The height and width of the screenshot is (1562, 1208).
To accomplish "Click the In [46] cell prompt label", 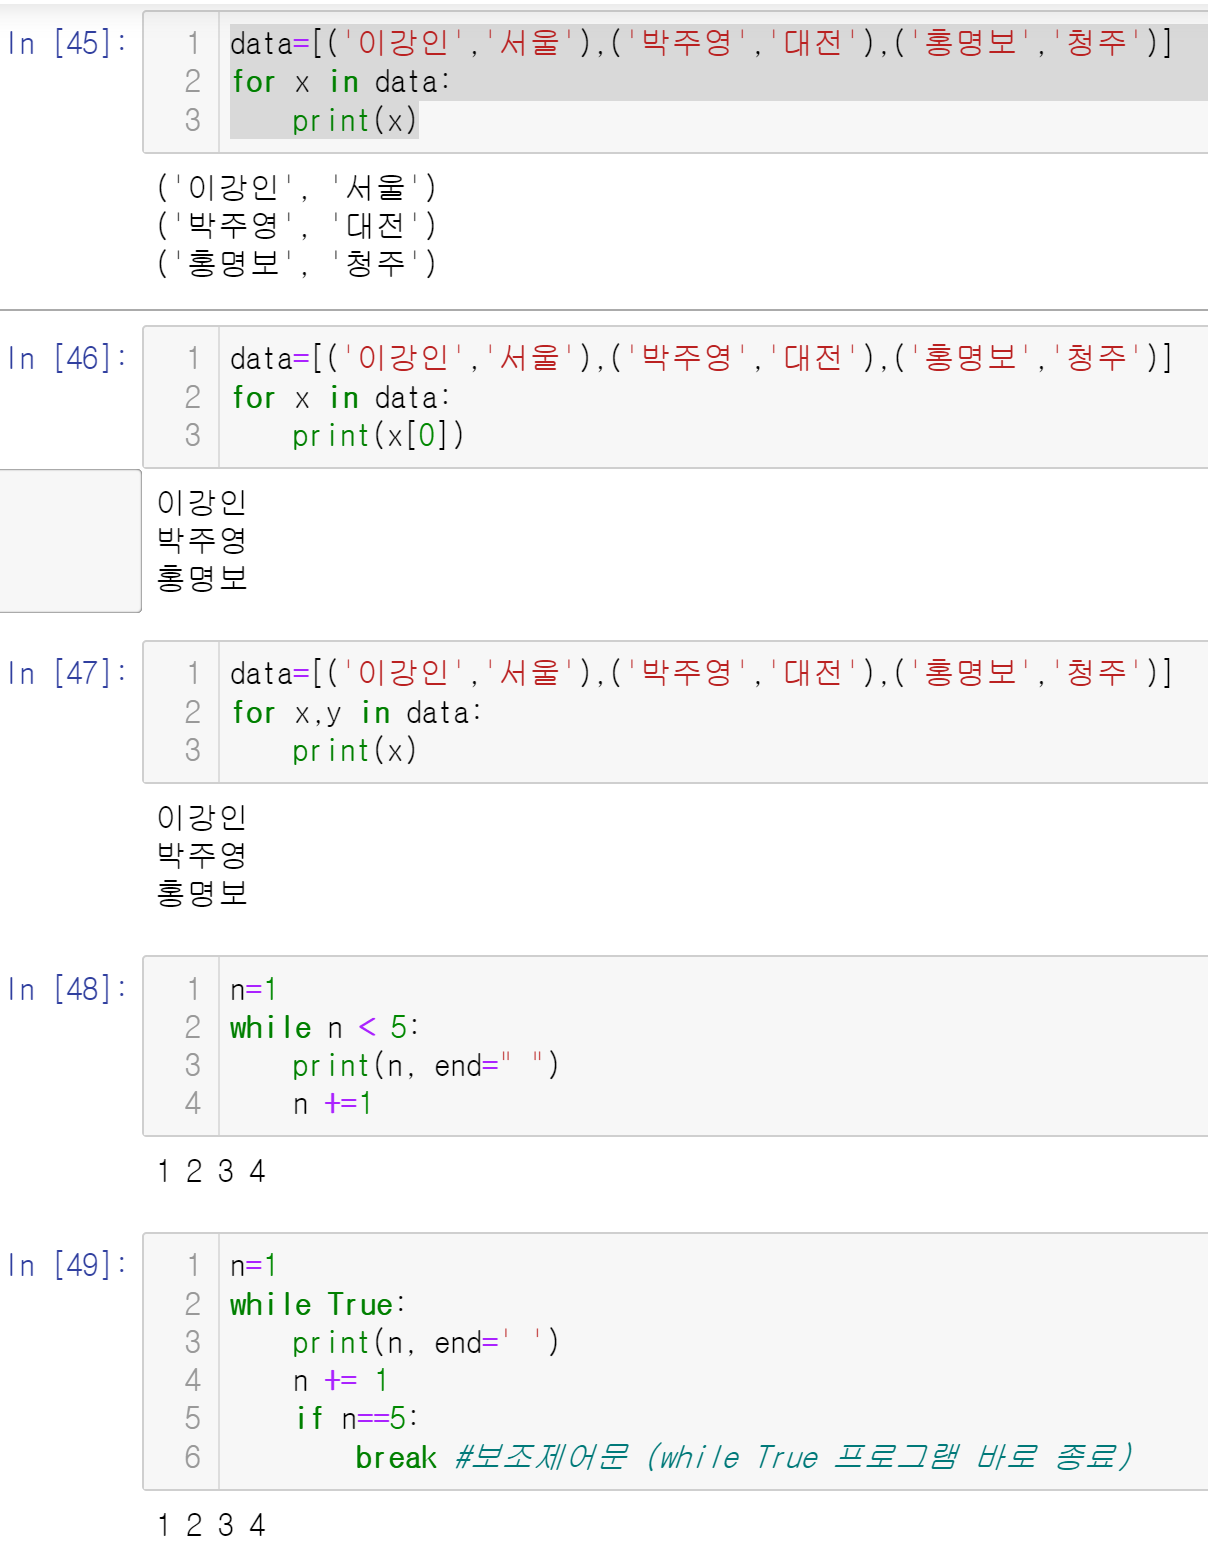I will 67,358.
